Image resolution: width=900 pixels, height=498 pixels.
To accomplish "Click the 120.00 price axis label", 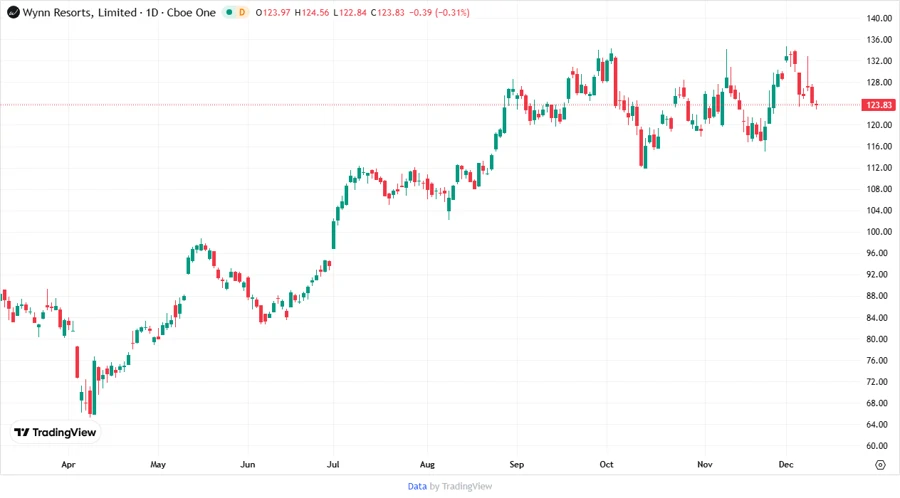I will [x=879, y=125].
